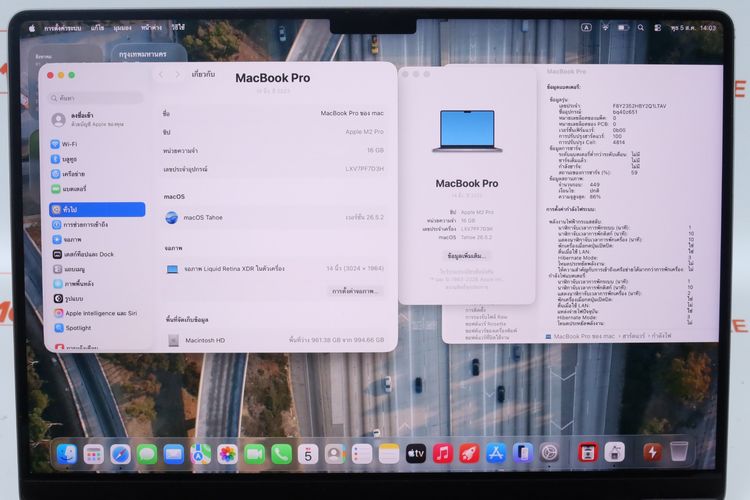Click the battery status icon in menu bar
750x500 pixels.
pyautogui.click(x=623, y=28)
